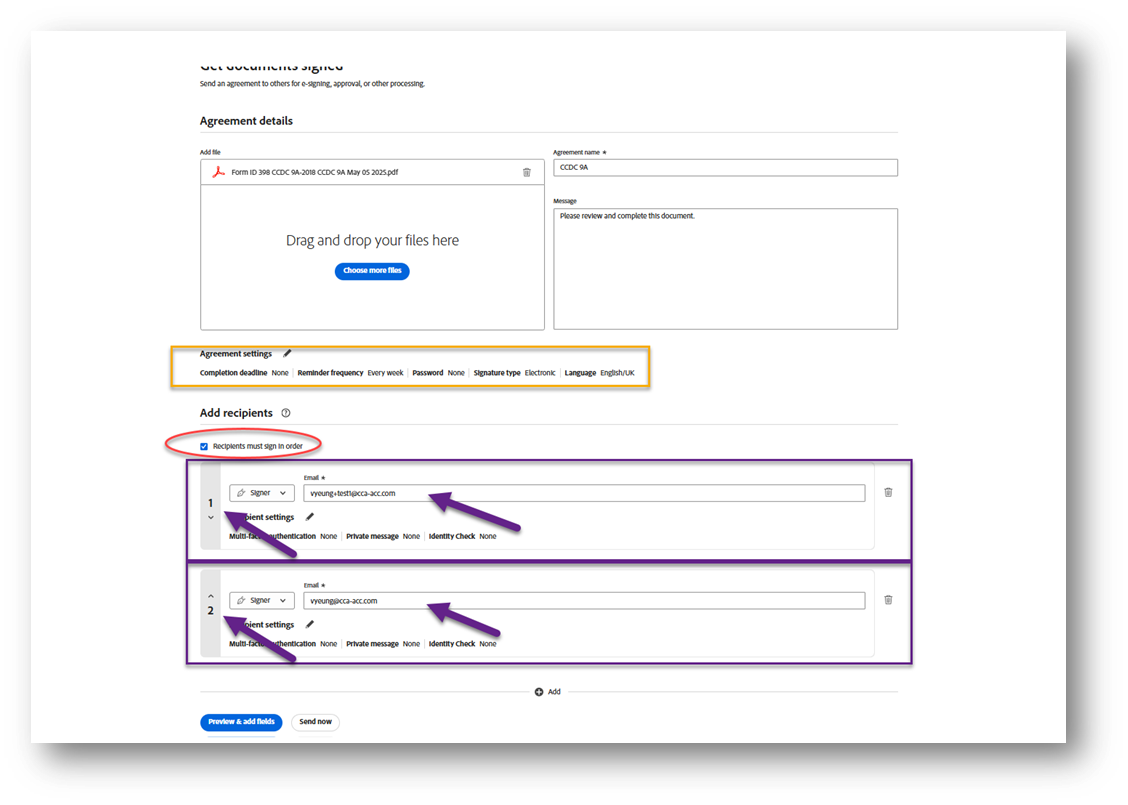Remove recipient vyeung+test1@cca-acc.com via trash icon
The image size is (1128, 805).
(888, 492)
